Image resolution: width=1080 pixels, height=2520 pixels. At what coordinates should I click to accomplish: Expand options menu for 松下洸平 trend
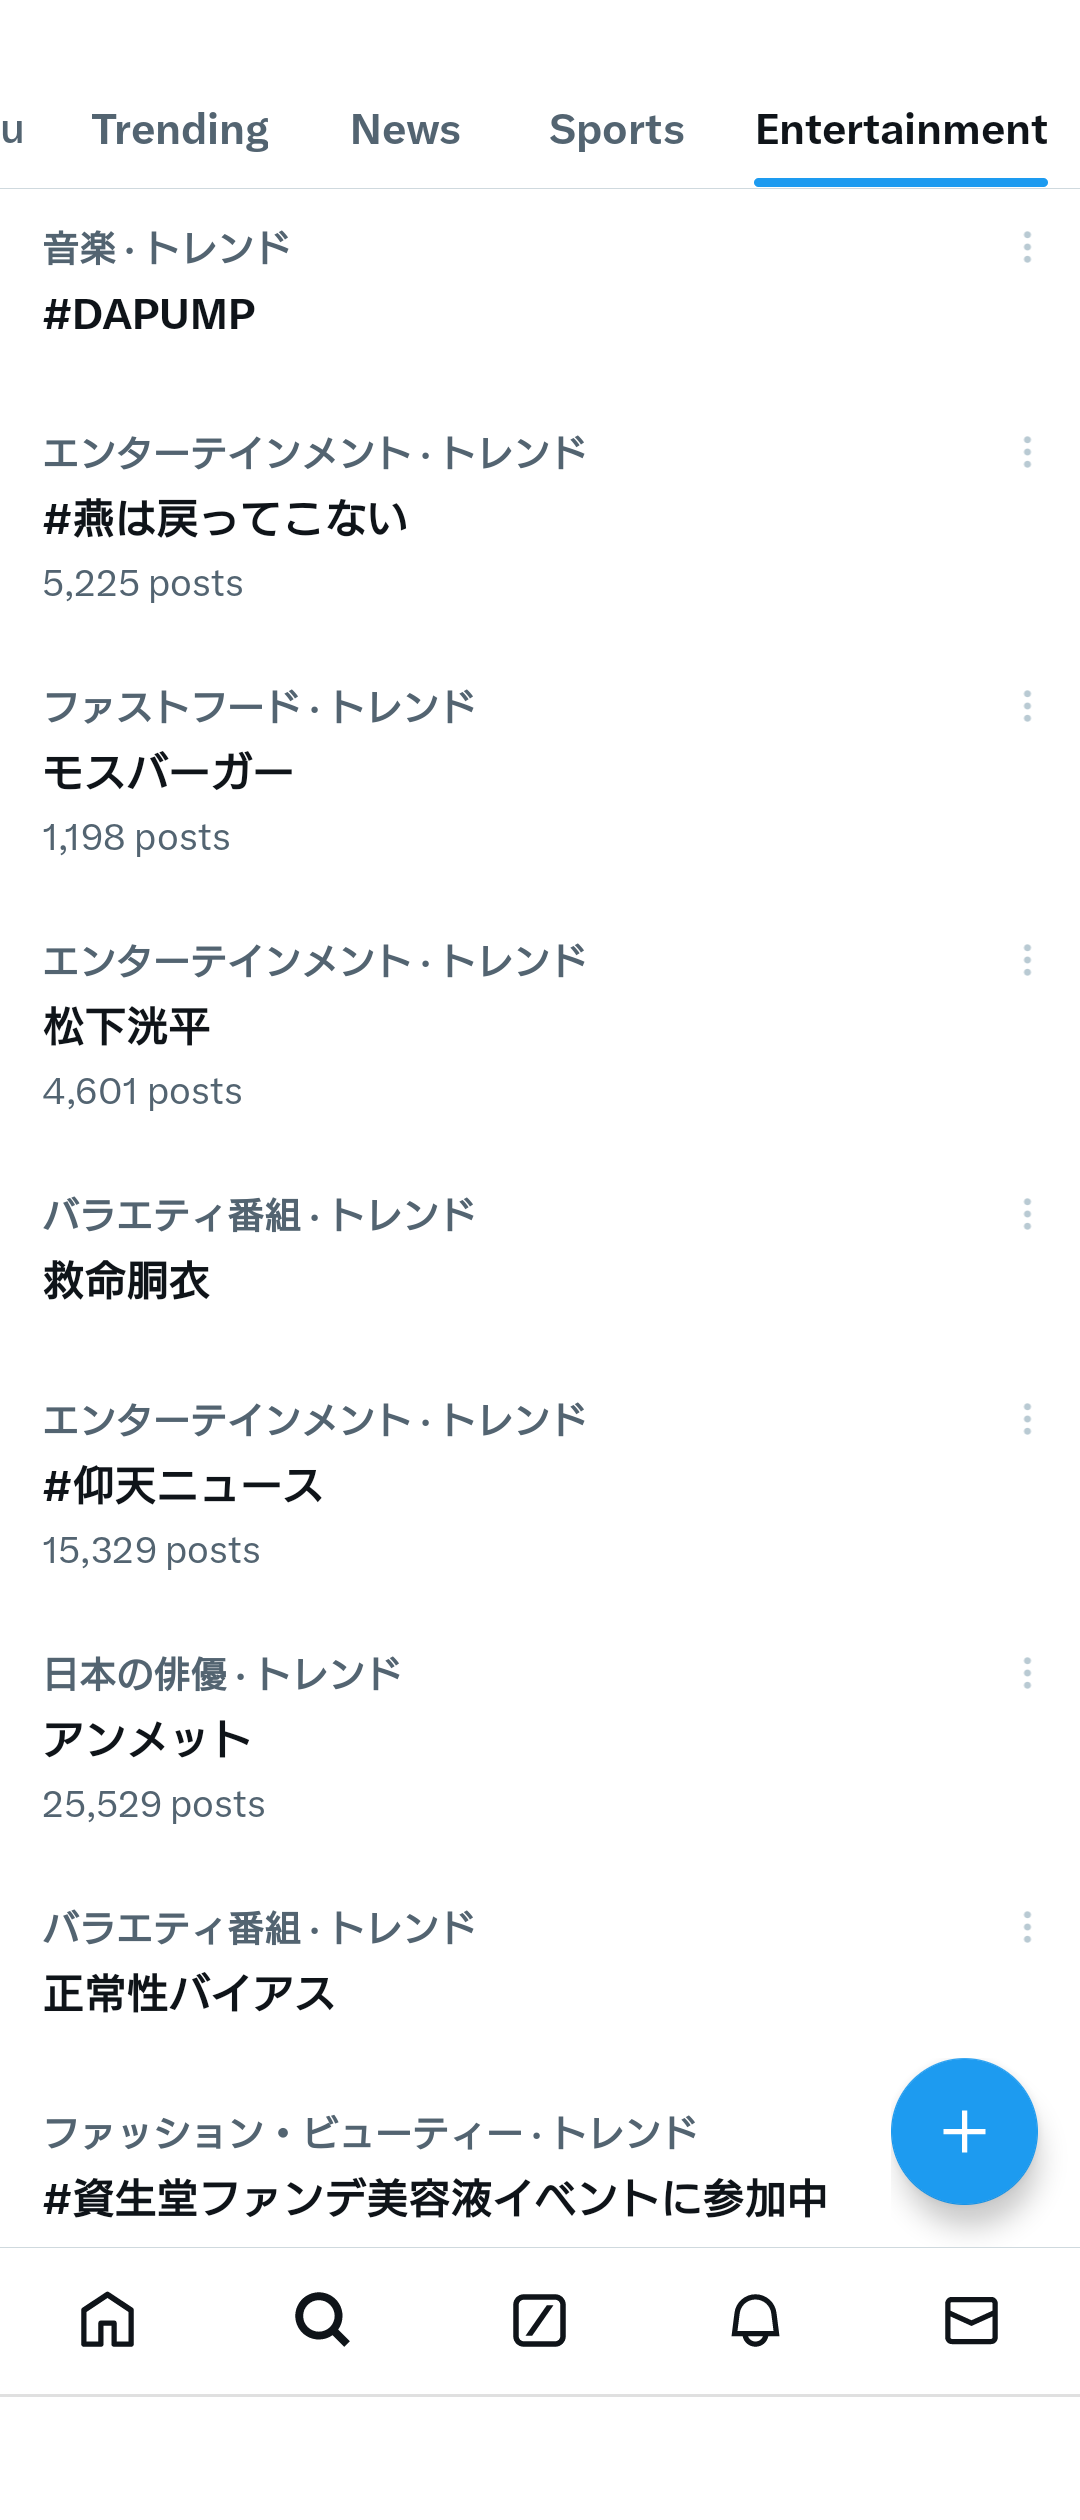[1027, 960]
